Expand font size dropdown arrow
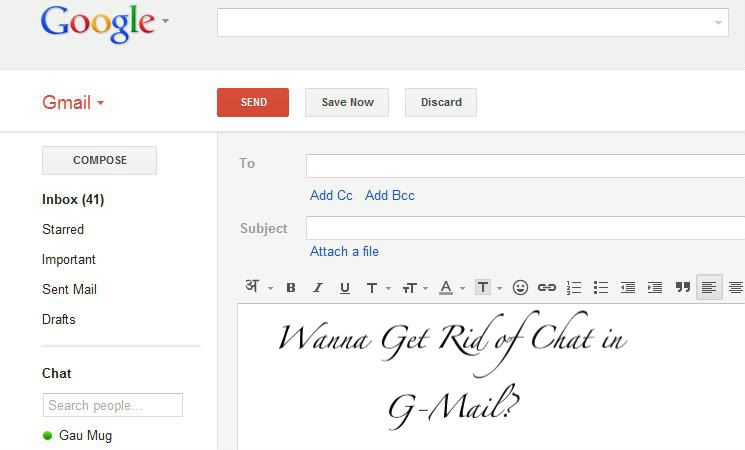This screenshot has height=450, width=745. [425, 288]
